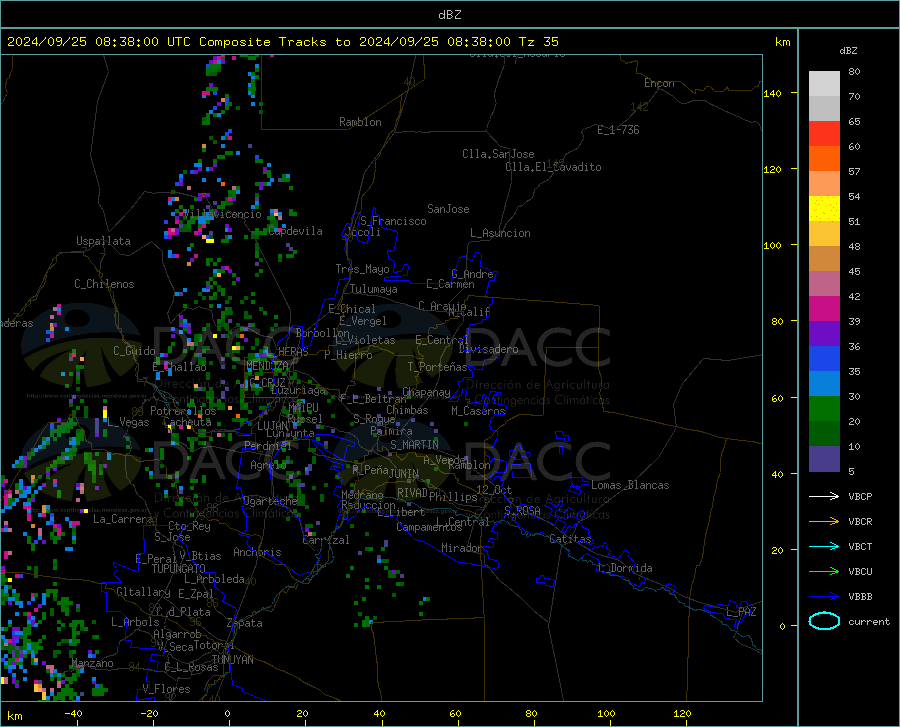Click the 'L_Vegas' map label
Screen dimensions: 900x727
click(x=129, y=422)
